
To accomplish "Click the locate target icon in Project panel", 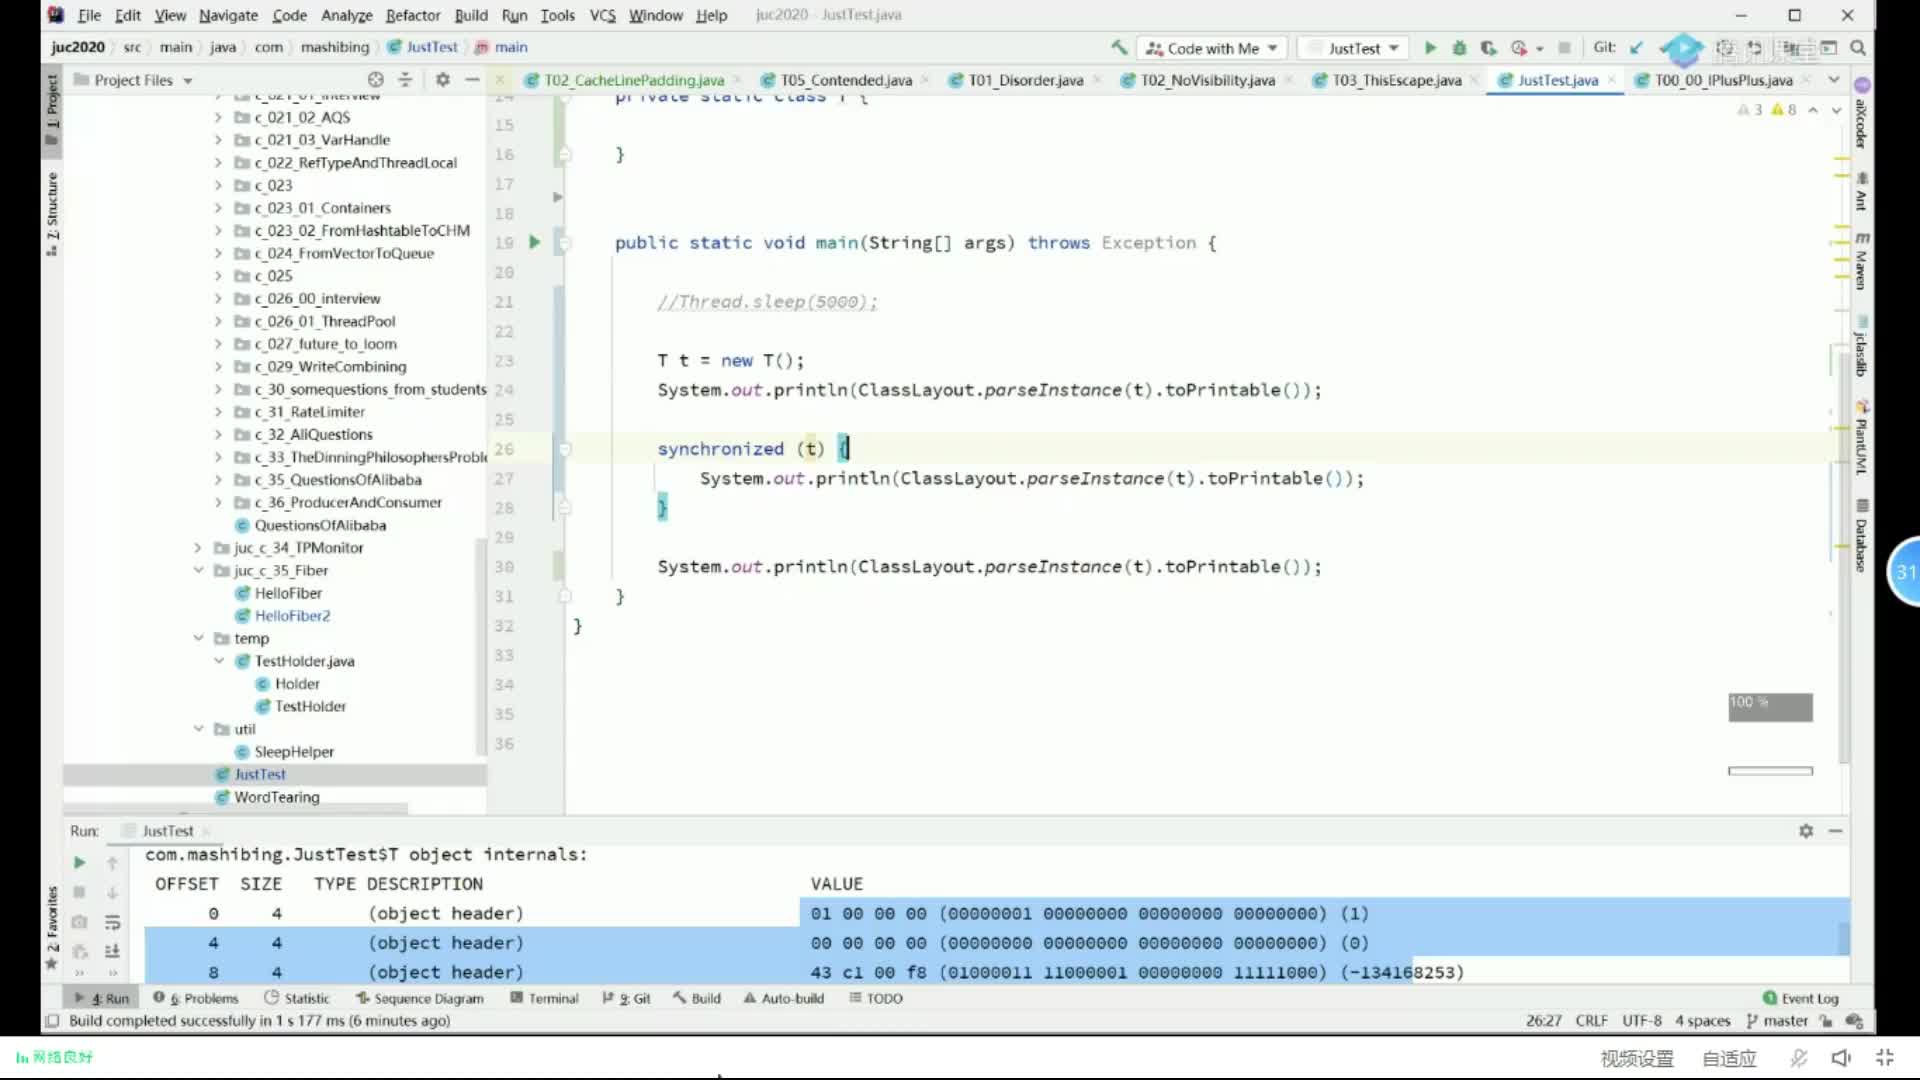I will [x=375, y=80].
